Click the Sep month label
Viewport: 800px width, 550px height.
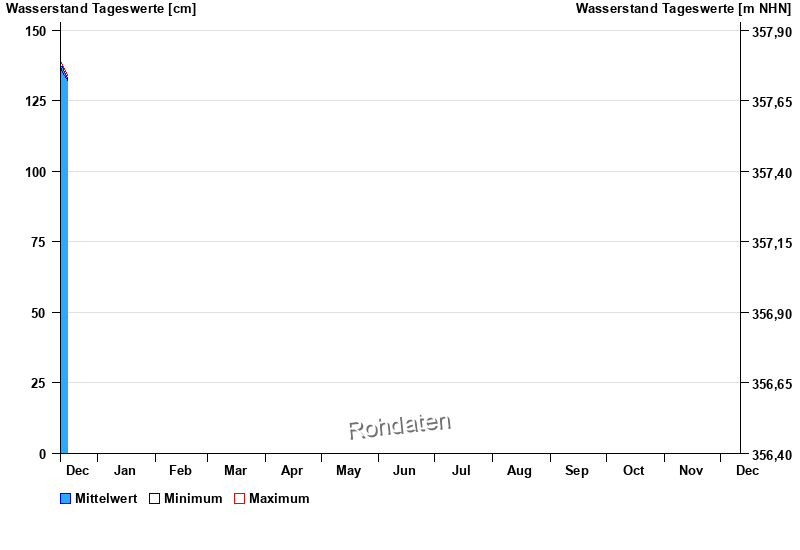click(577, 470)
